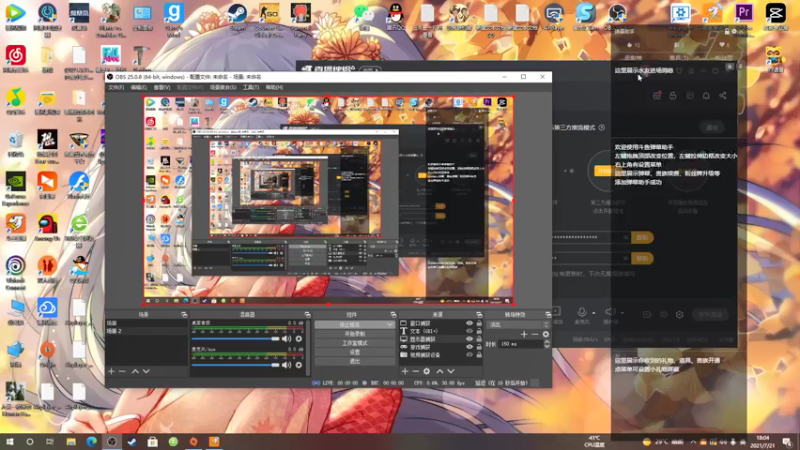
Task: Expand the arrow on 停止推流 button
Action: [390, 324]
